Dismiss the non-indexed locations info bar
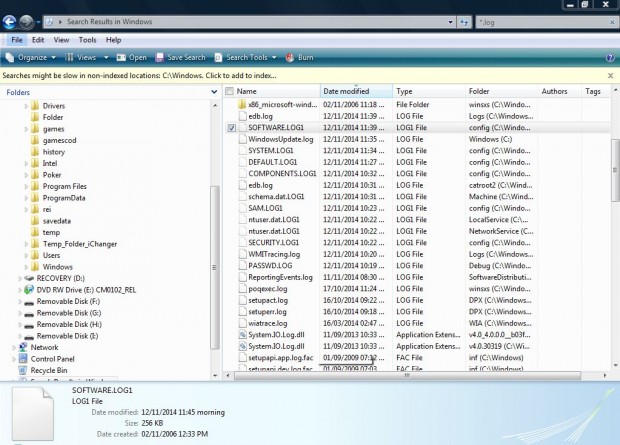The width and height of the screenshot is (620, 445). [x=611, y=76]
